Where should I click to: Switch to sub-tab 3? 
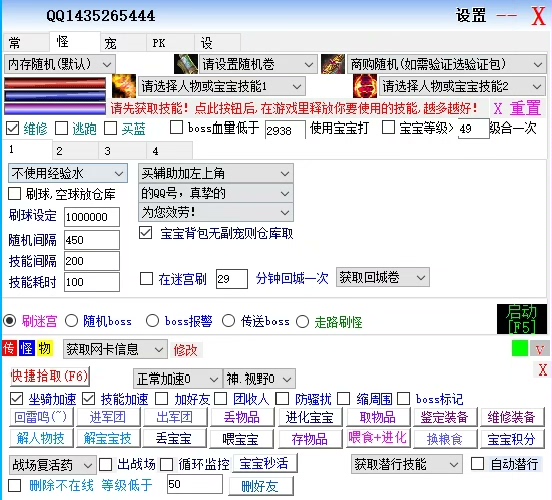pos(122,151)
